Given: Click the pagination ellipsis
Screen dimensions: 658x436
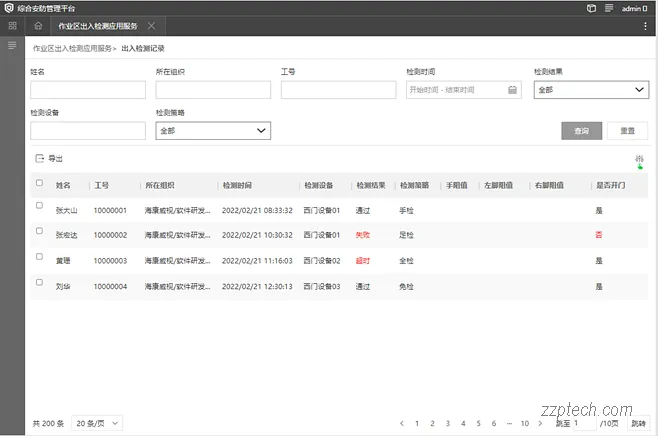Looking at the screenshot, I should [x=509, y=423].
